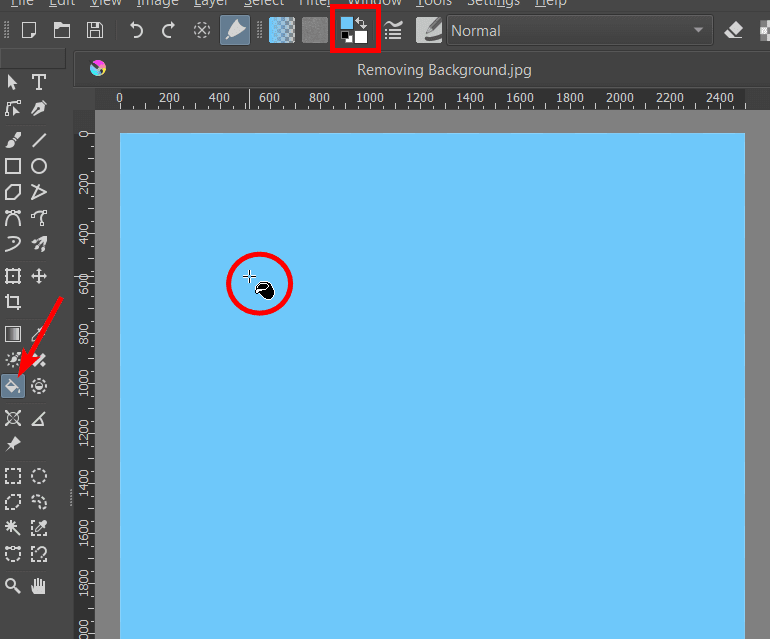The image size is (770, 639).
Task: Select the Bezier Curve Selection tool
Action: click(x=13, y=554)
